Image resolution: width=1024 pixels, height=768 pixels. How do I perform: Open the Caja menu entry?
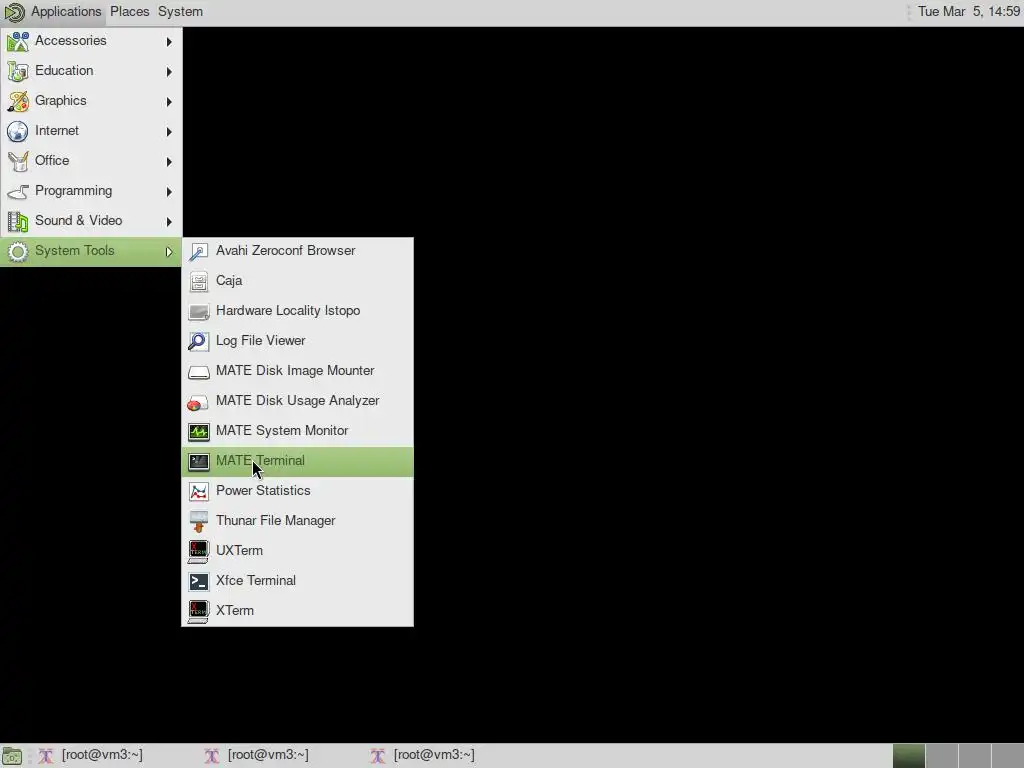(x=297, y=281)
